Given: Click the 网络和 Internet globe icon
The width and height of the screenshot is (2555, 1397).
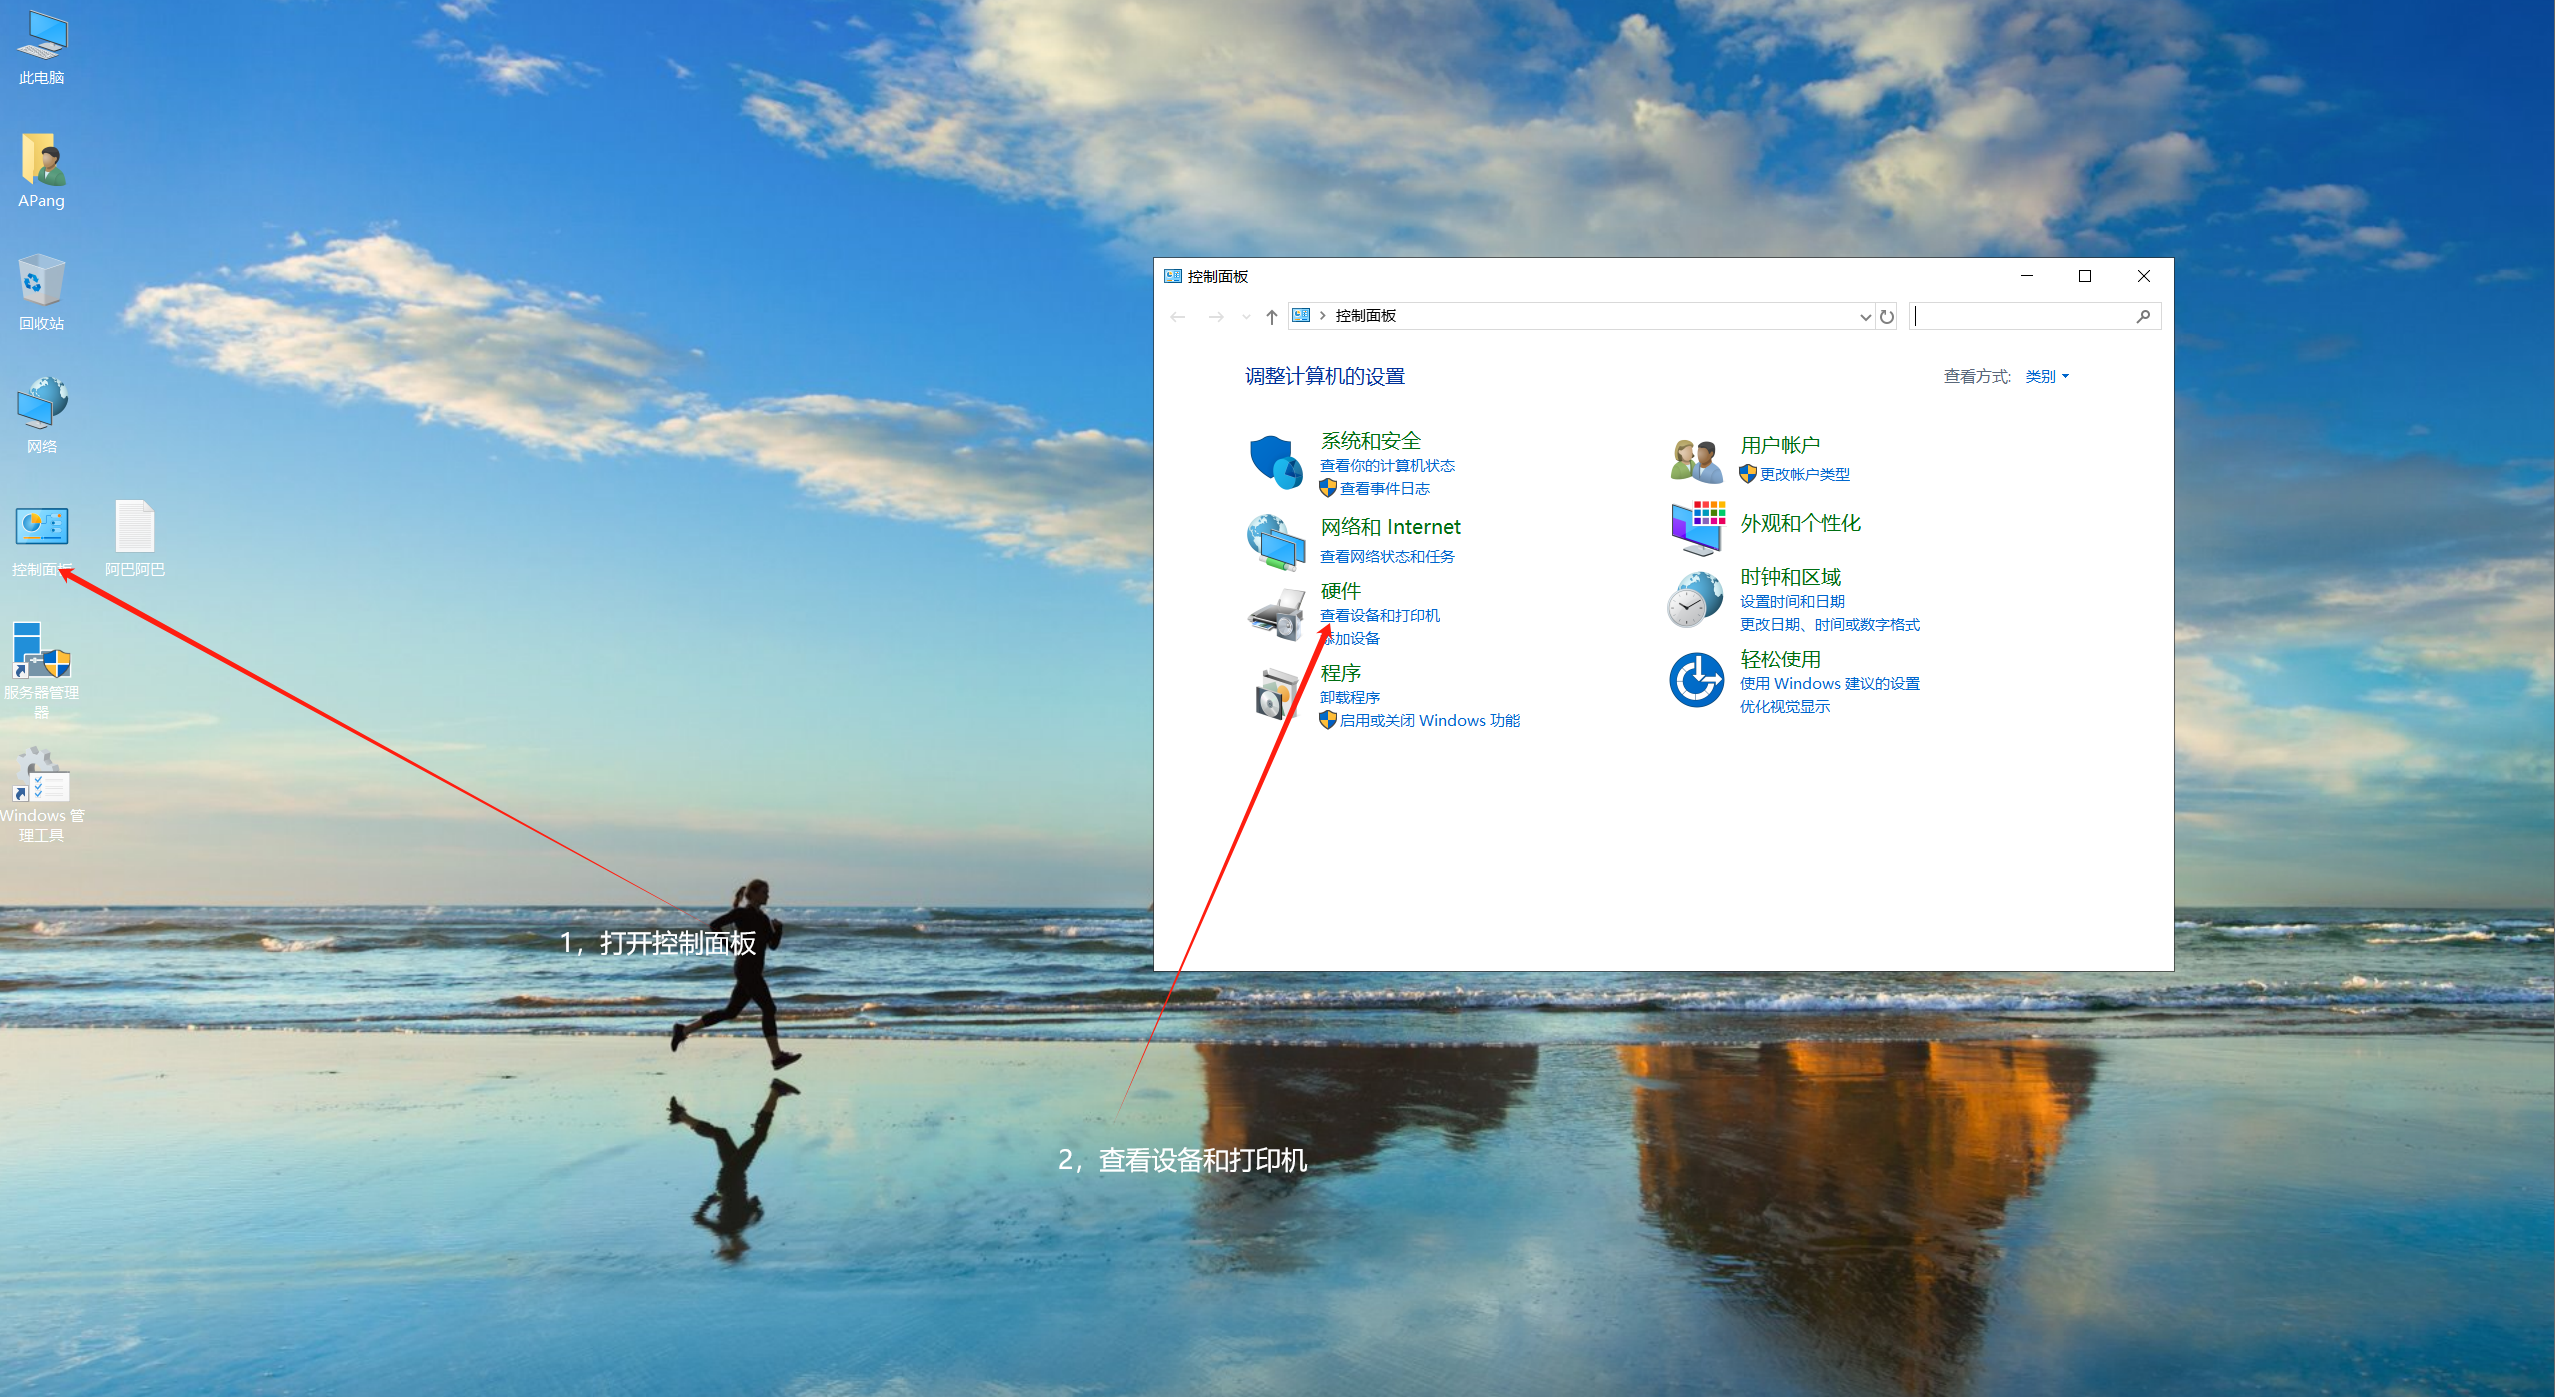Looking at the screenshot, I should pyautogui.click(x=1275, y=541).
